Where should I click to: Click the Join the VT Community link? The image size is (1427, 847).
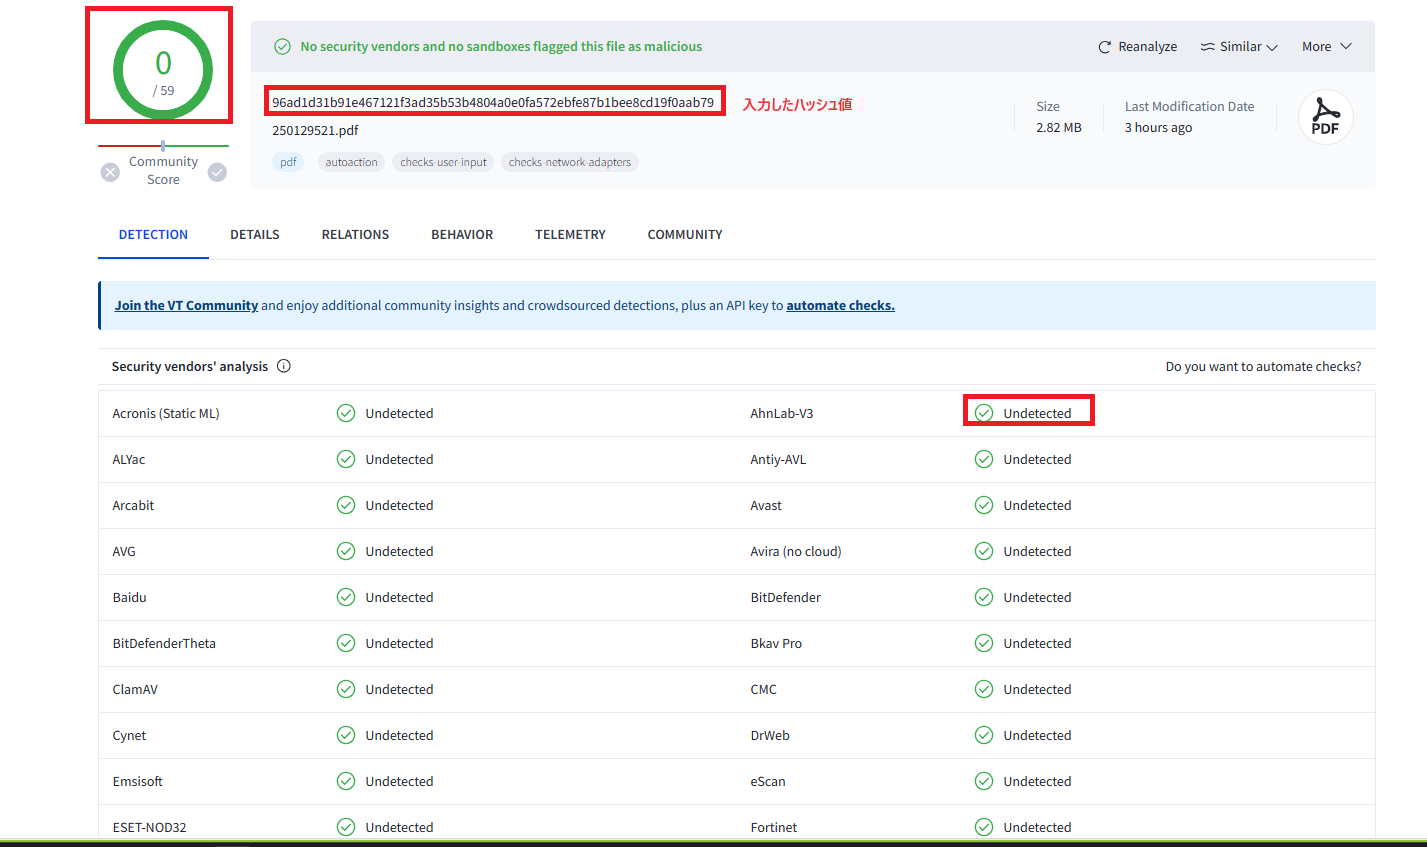(186, 305)
